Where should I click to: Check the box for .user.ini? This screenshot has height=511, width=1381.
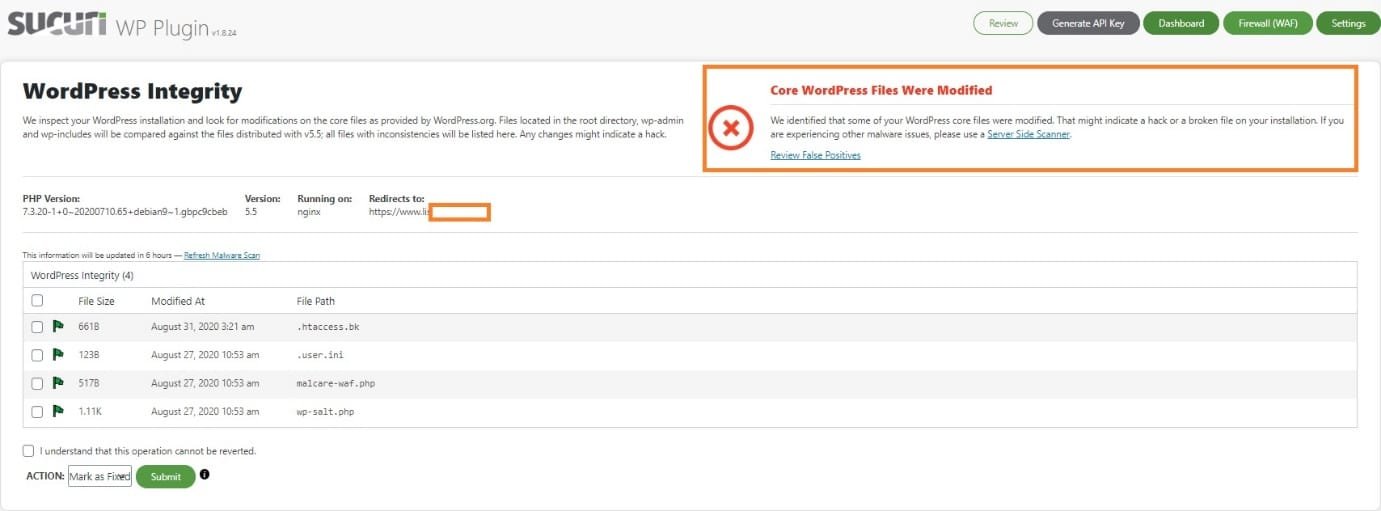coord(37,355)
